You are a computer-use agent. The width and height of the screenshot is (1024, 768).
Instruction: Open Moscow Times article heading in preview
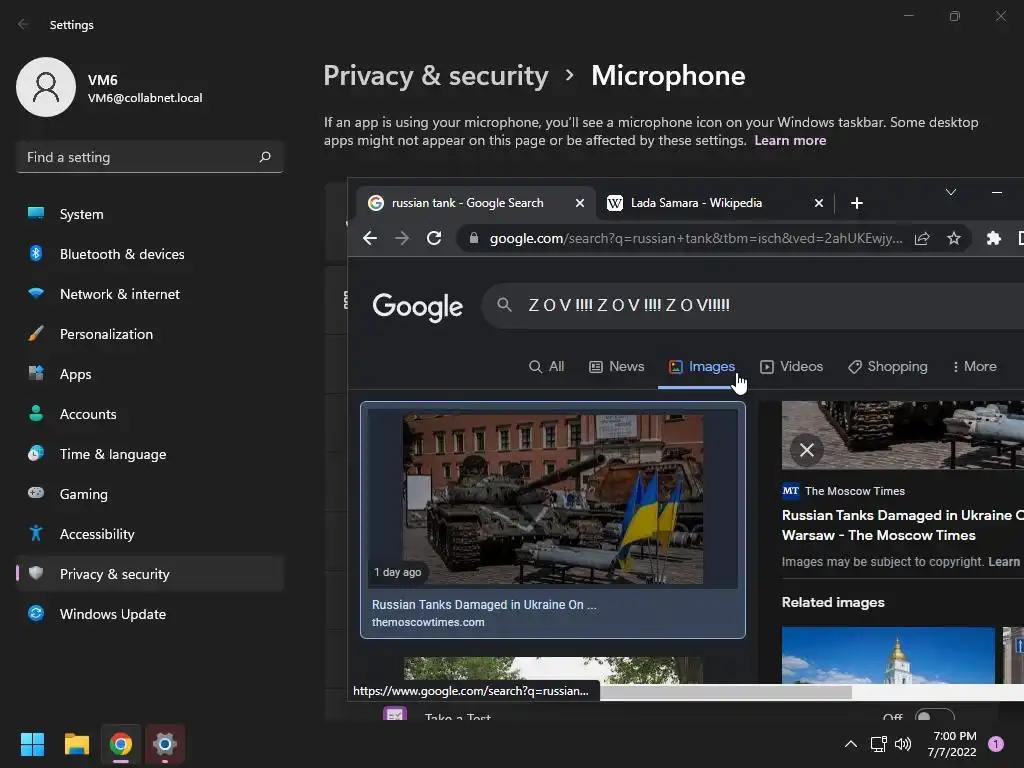[x=903, y=525]
